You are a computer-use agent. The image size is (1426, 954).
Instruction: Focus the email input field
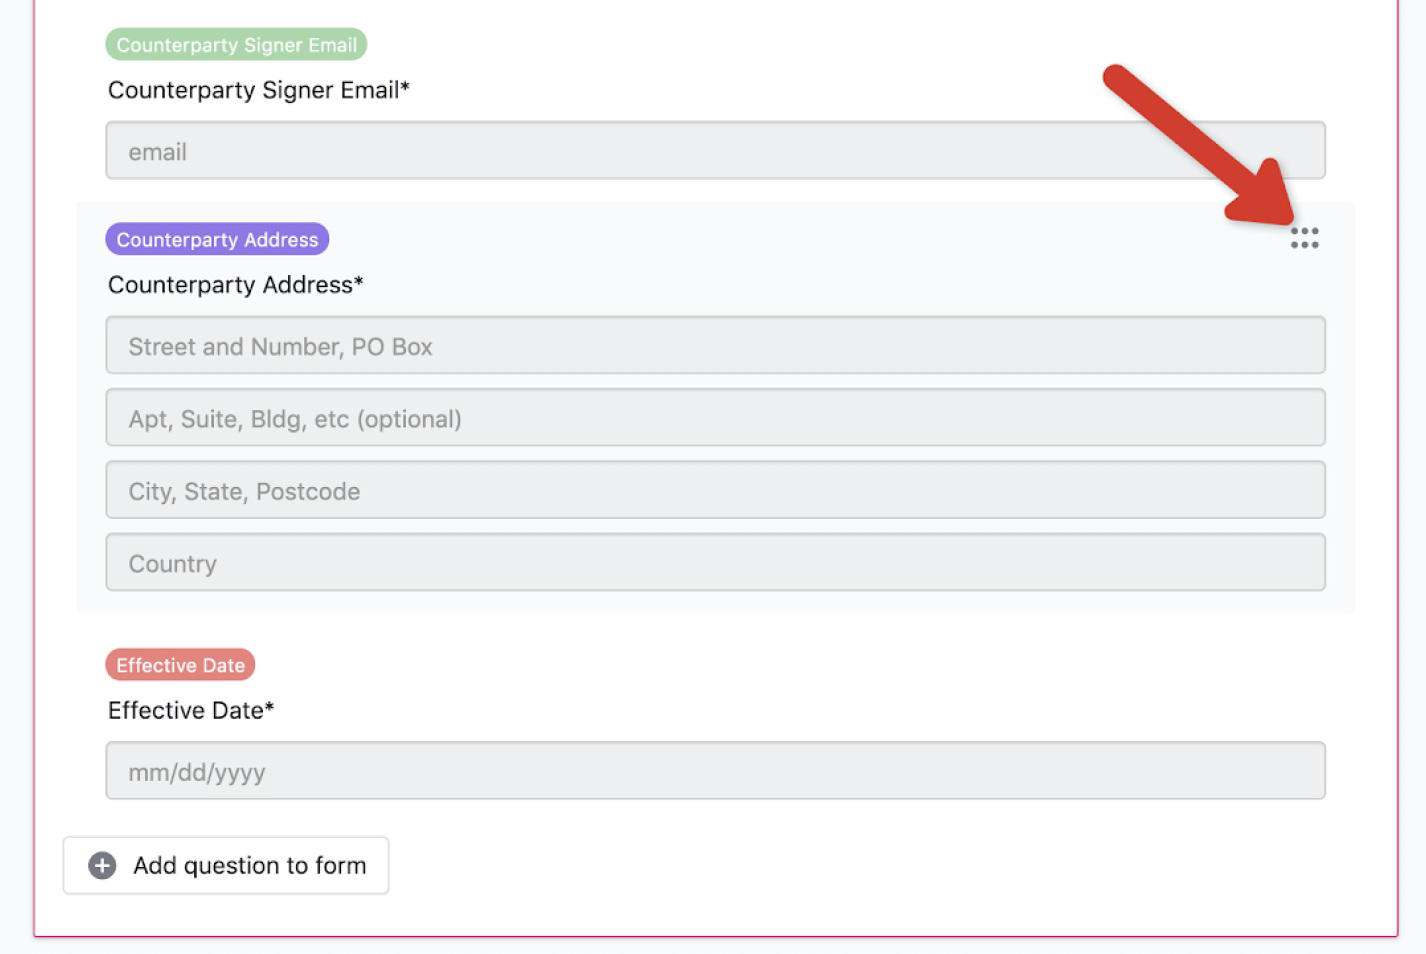click(x=716, y=151)
